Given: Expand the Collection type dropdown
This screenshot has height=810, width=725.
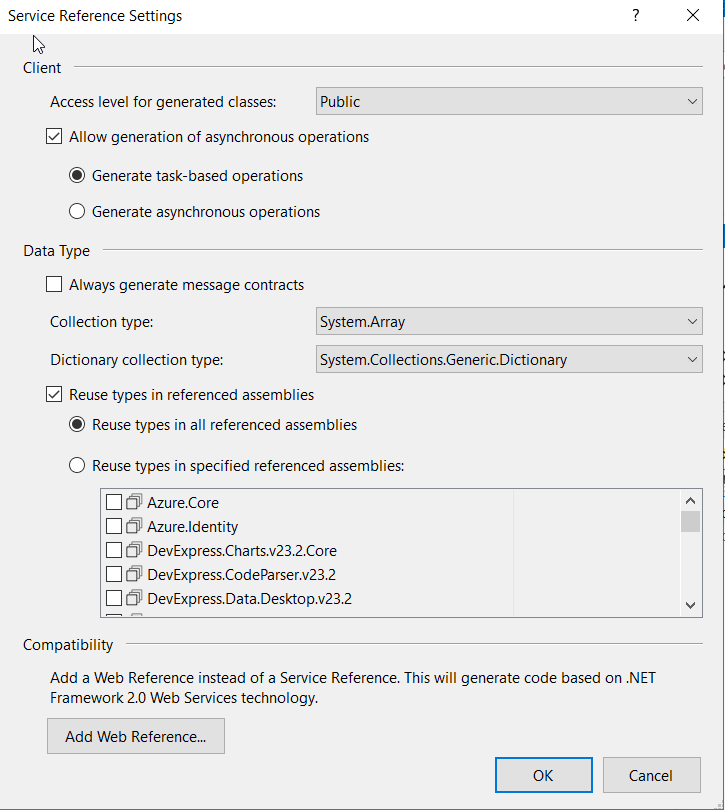Looking at the screenshot, I should 509,322.
